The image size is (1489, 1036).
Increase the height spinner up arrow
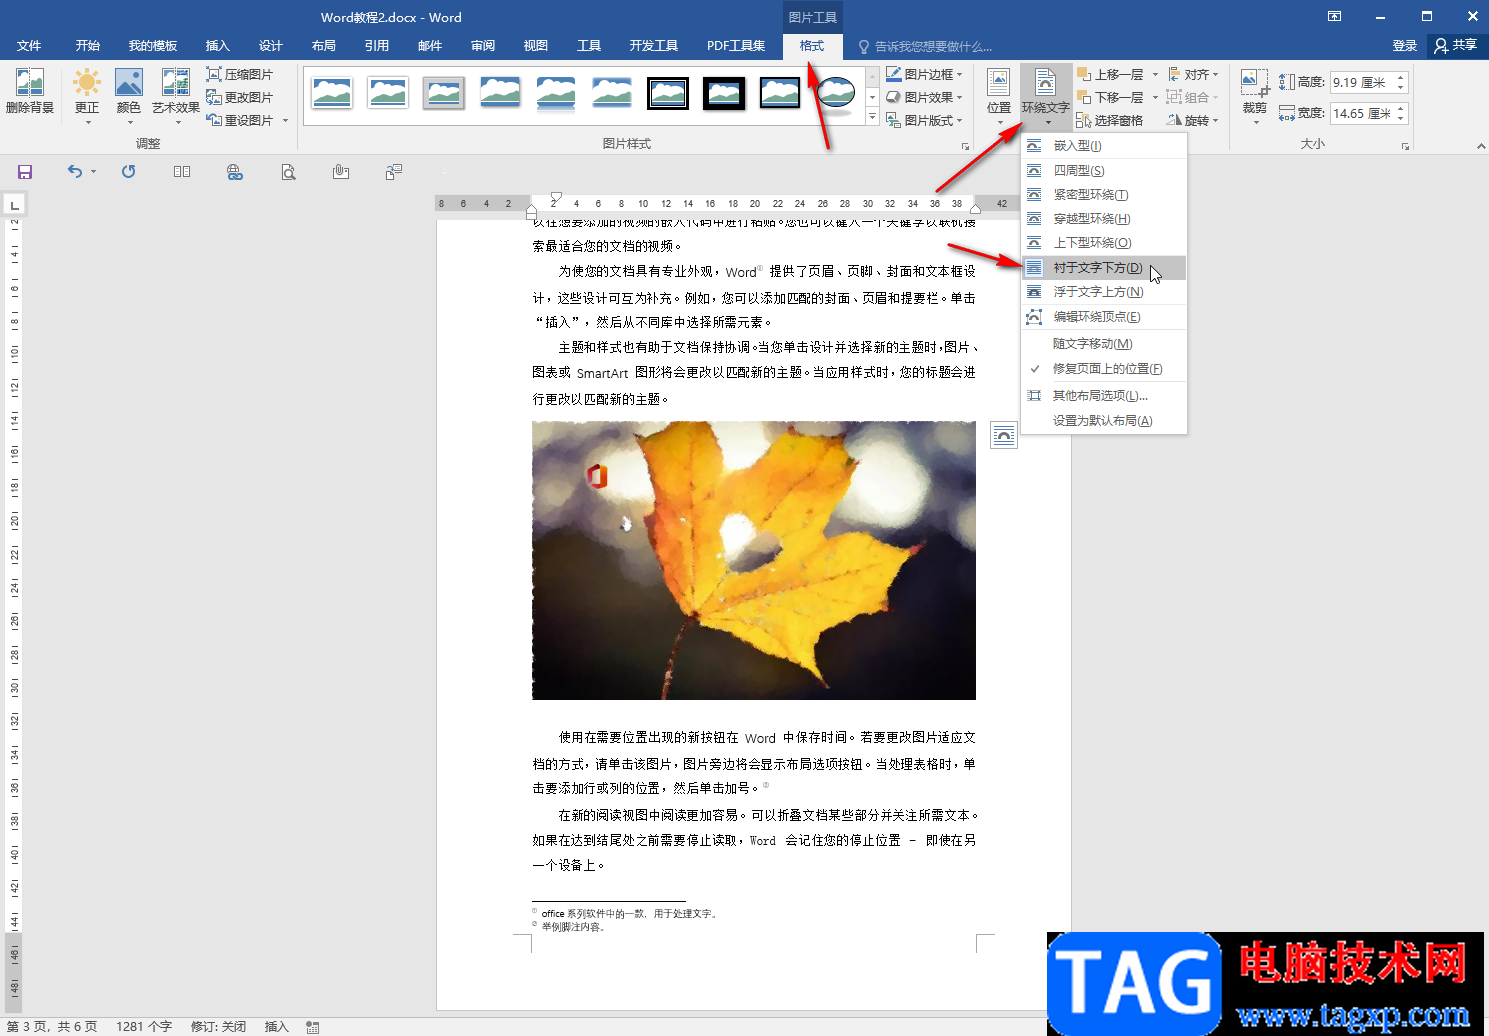1401,78
